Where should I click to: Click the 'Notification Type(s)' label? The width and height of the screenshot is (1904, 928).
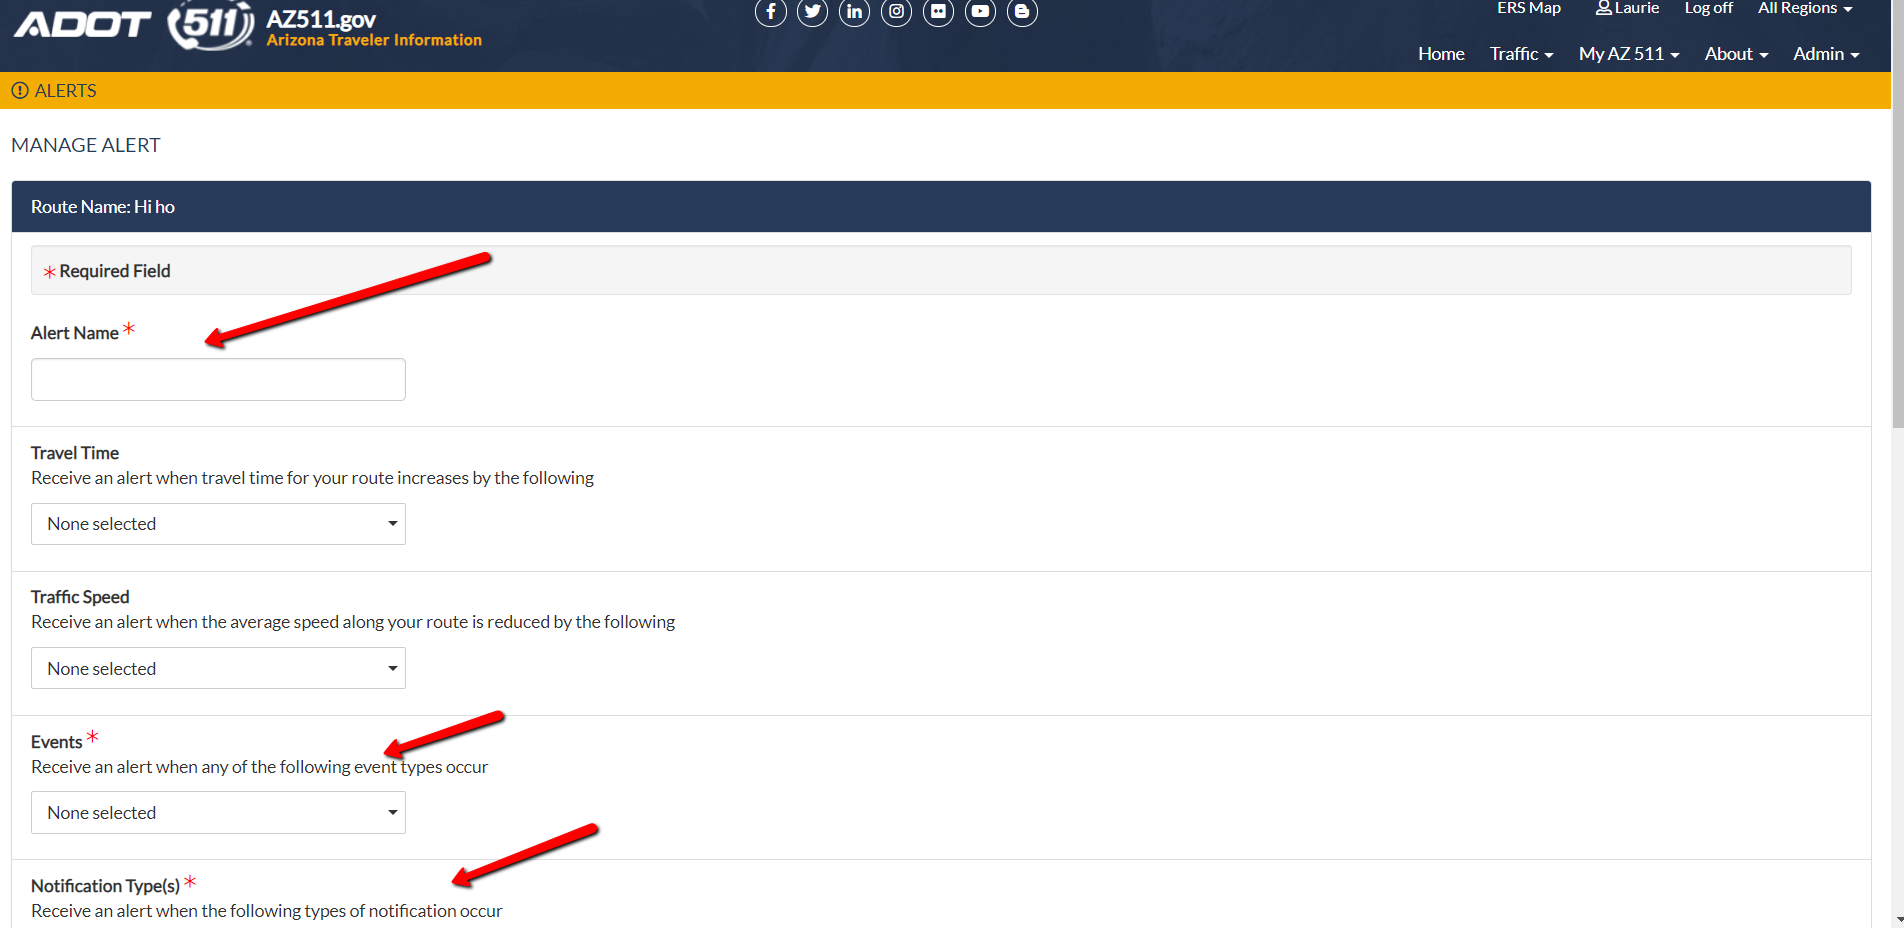coord(105,886)
